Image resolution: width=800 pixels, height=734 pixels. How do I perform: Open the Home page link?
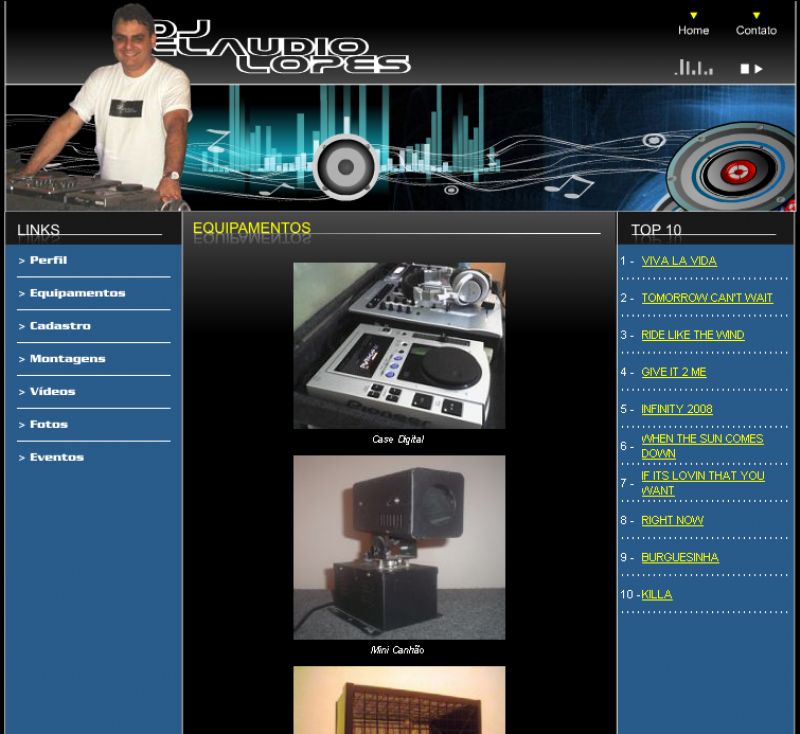pyautogui.click(x=693, y=30)
